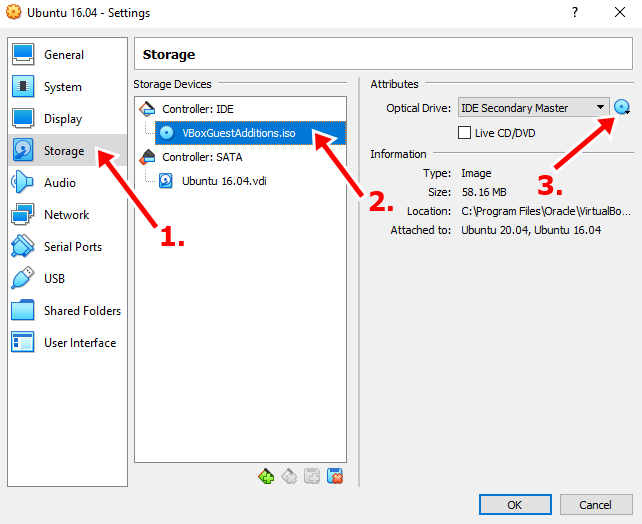Click the remove selected storage attachment icon
The height and width of the screenshot is (524, 642).
coord(336,477)
